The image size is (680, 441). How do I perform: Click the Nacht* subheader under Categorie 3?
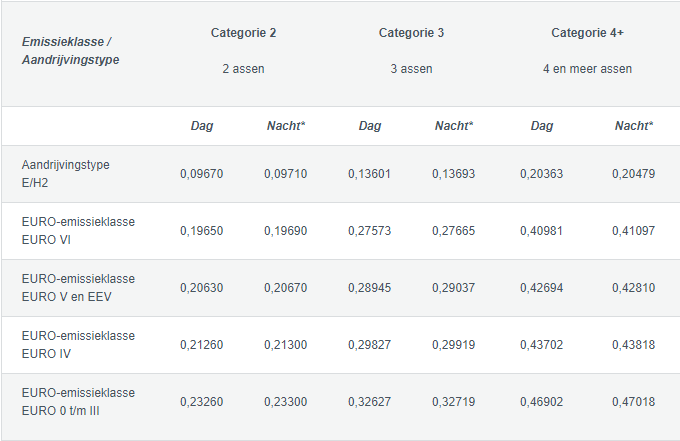453,126
